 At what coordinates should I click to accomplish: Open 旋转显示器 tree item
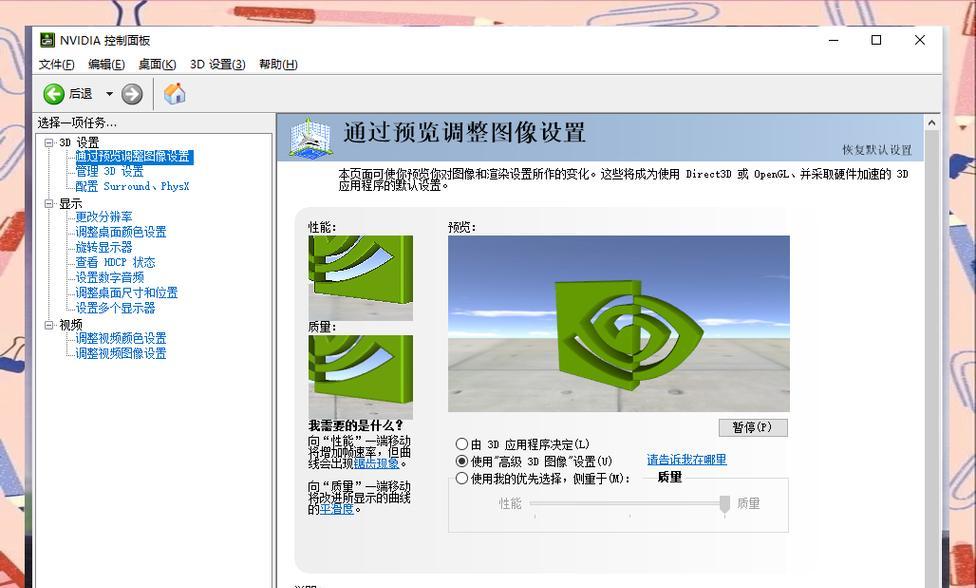[x=104, y=247]
